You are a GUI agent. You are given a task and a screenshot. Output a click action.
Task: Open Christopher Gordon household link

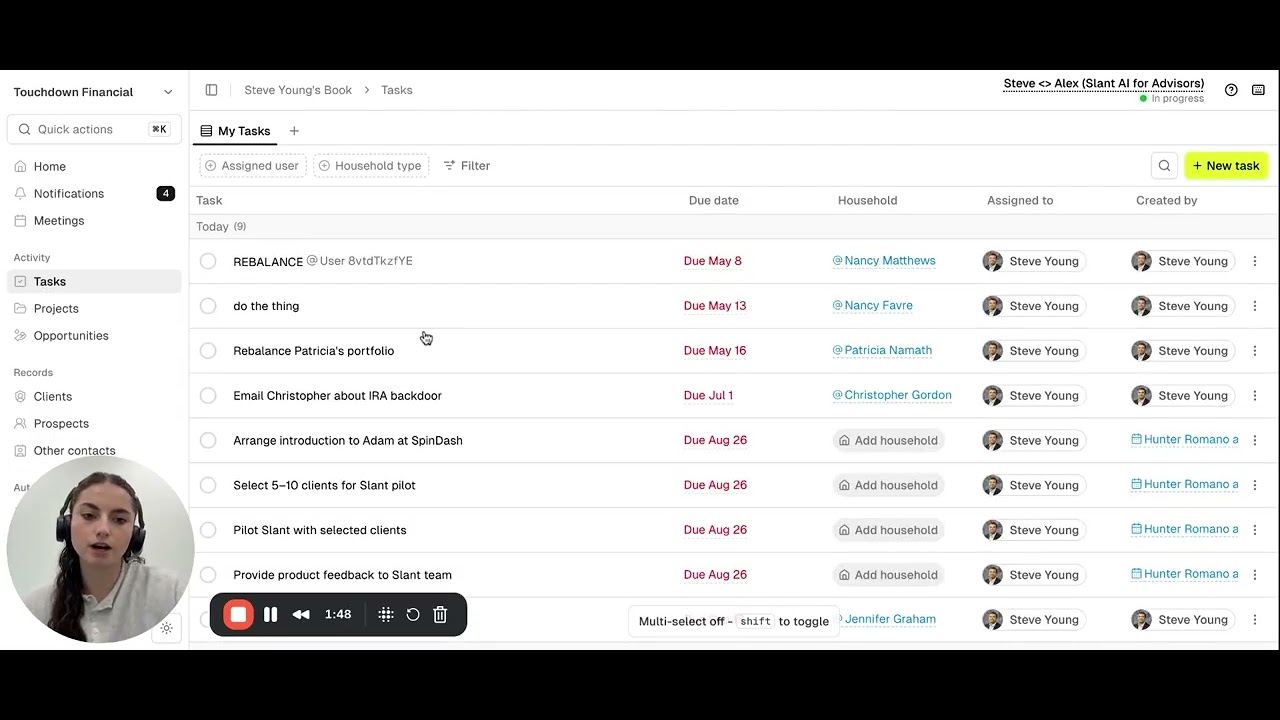tap(892, 395)
